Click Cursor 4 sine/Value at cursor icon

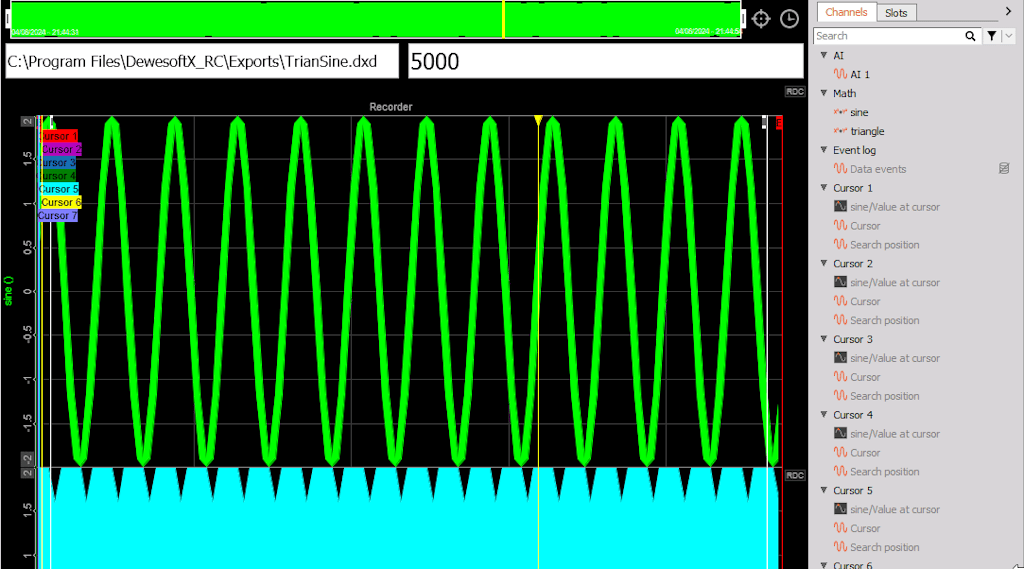click(x=840, y=433)
